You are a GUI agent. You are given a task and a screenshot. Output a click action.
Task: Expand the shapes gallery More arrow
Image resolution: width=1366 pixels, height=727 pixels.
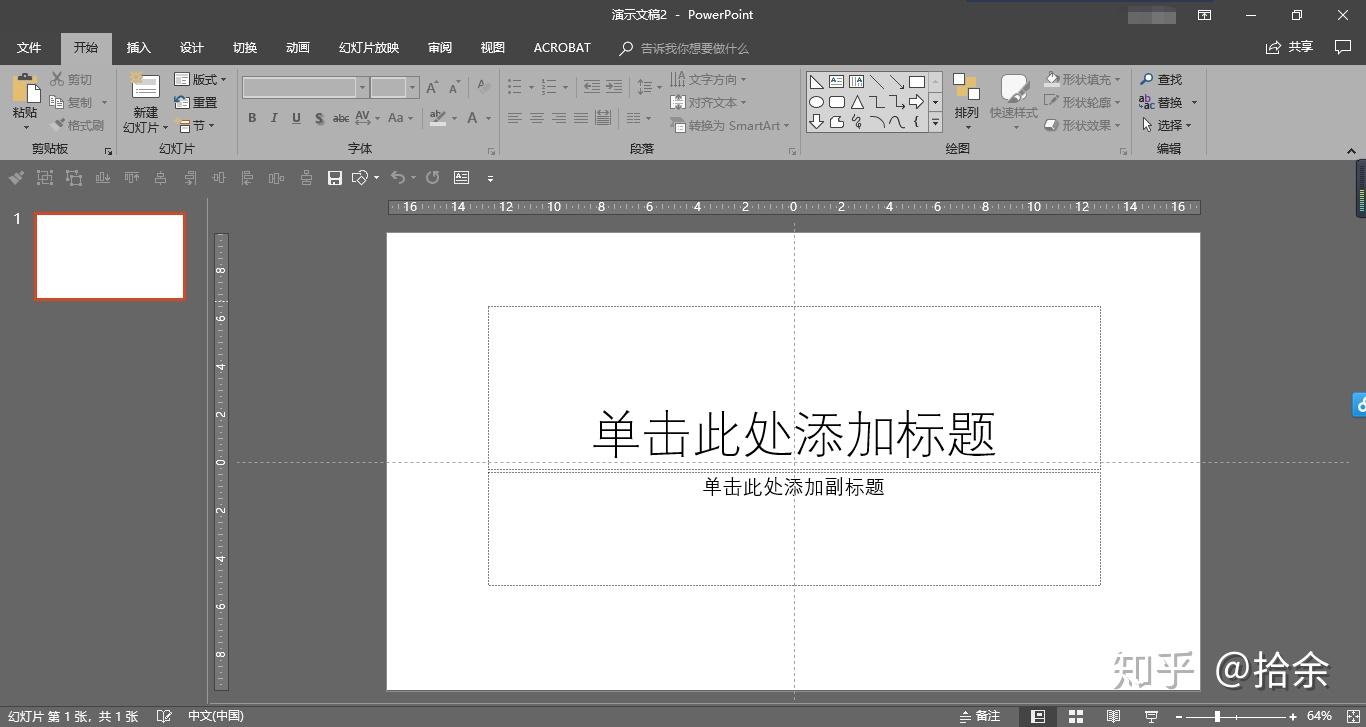[x=936, y=122]
